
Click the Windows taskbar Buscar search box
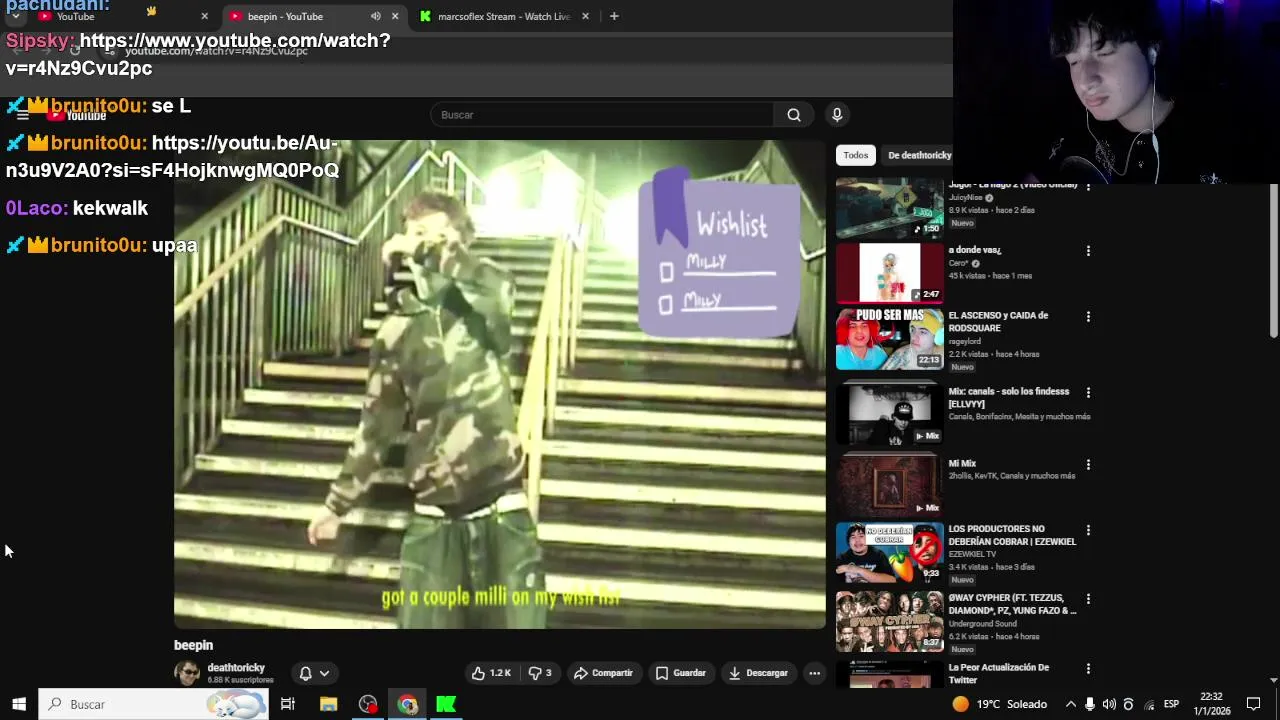pyautogui.click(x=153, y=704)
